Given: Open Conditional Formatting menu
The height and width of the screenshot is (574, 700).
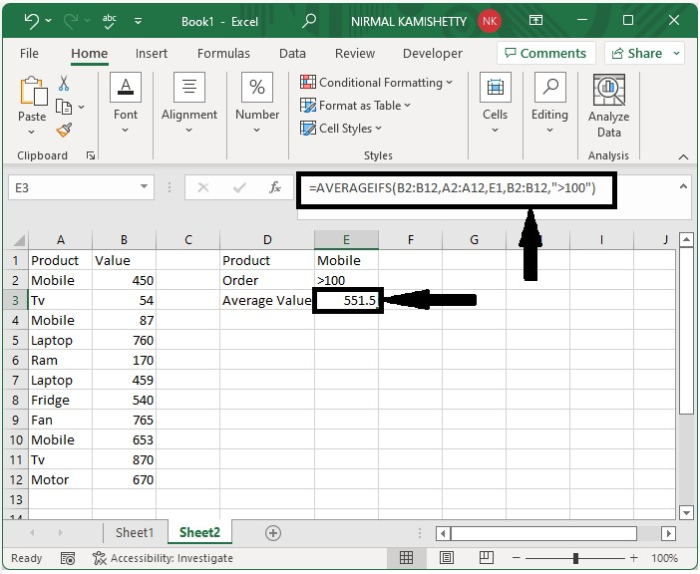Looking at the screenshot, I should (x=376, y=83).
